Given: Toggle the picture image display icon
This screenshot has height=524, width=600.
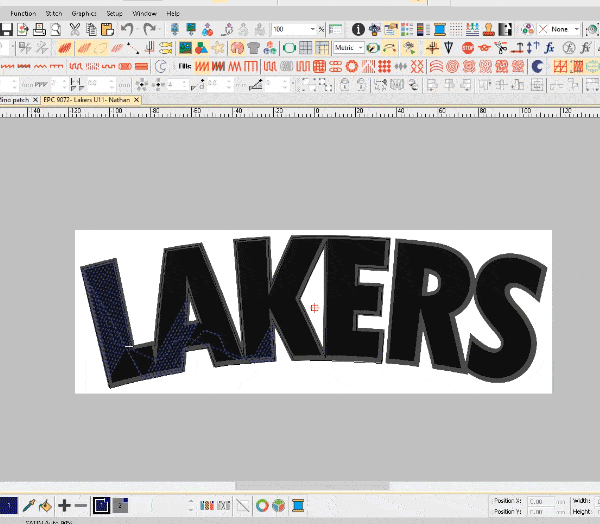Looking at the screenshot, I should (x=186, y=48).
